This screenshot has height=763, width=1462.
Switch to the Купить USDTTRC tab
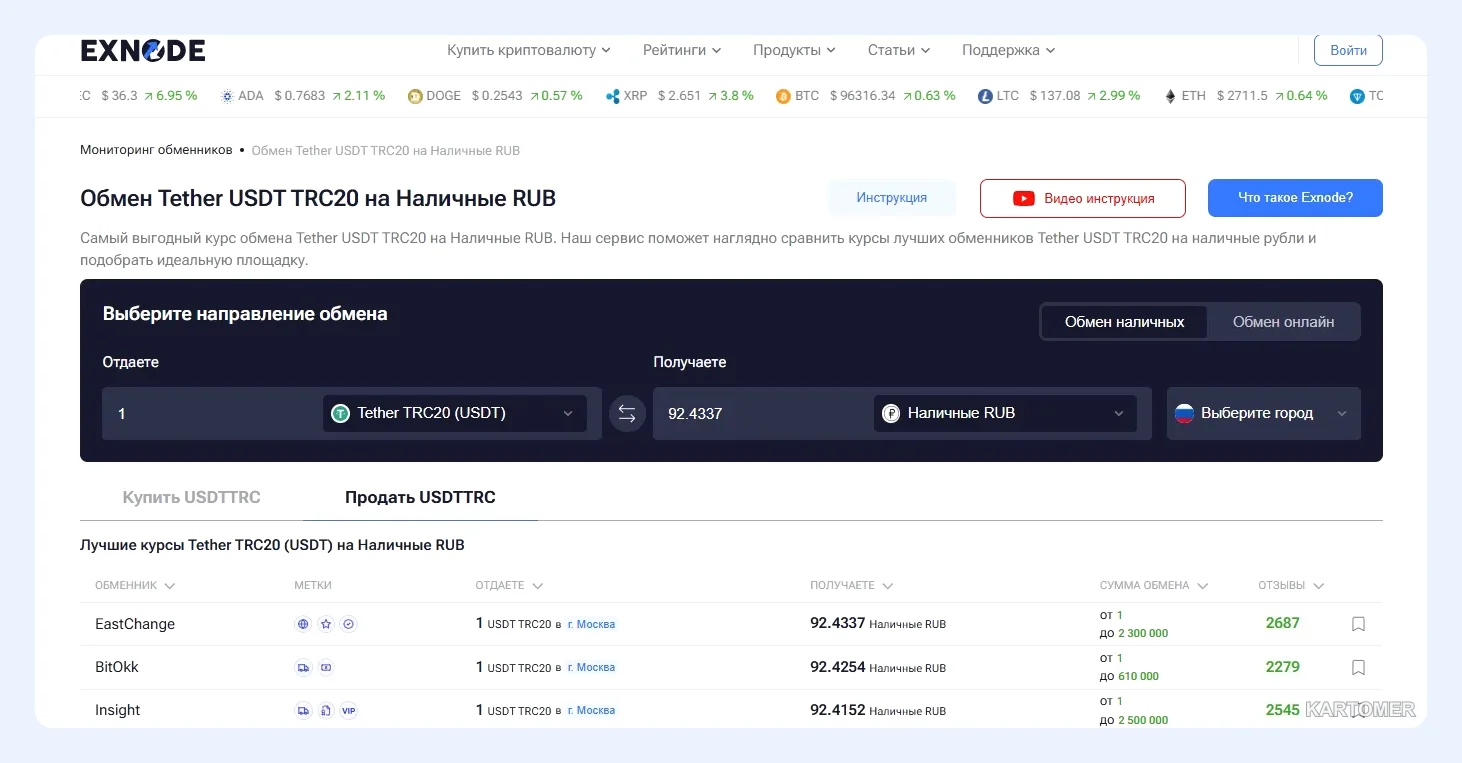point(191,497)
